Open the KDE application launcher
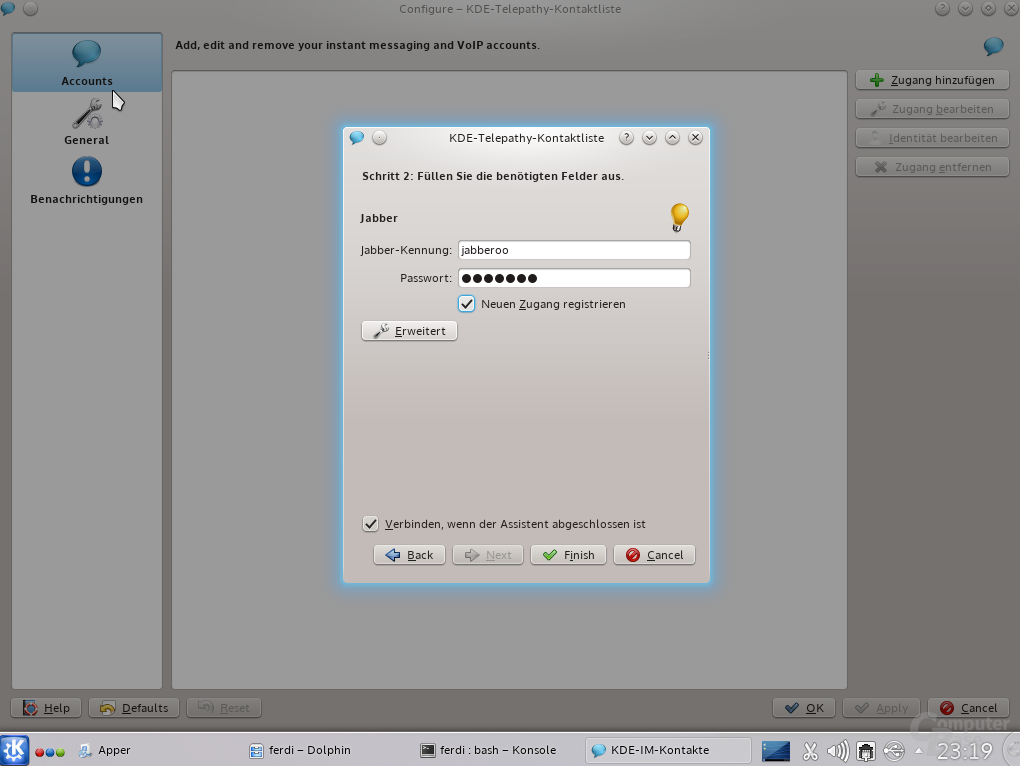Viewport: 1020px width, 766px height. point(14,750)
